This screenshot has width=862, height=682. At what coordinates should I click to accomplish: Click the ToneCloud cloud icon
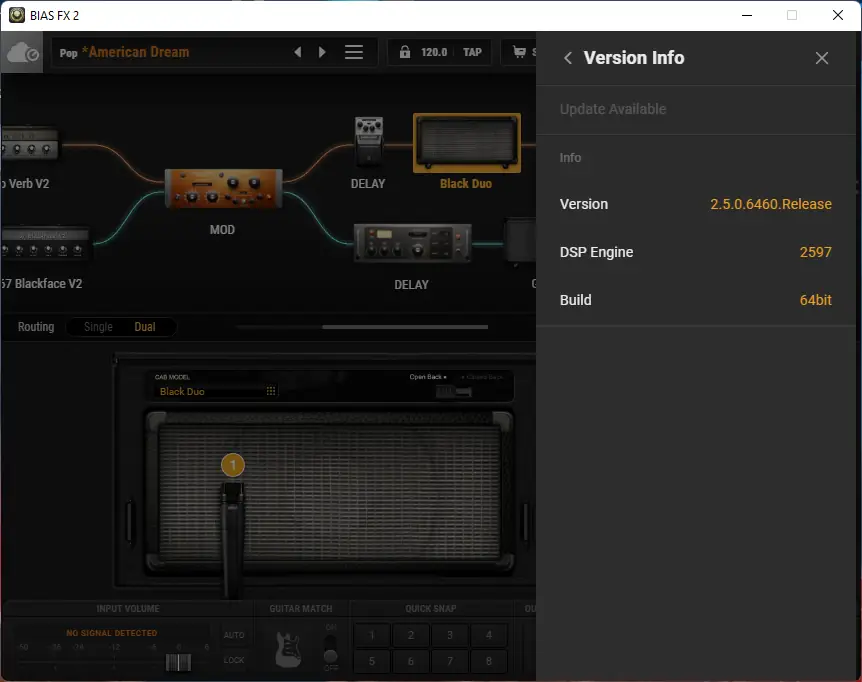[x=22, y=53]
